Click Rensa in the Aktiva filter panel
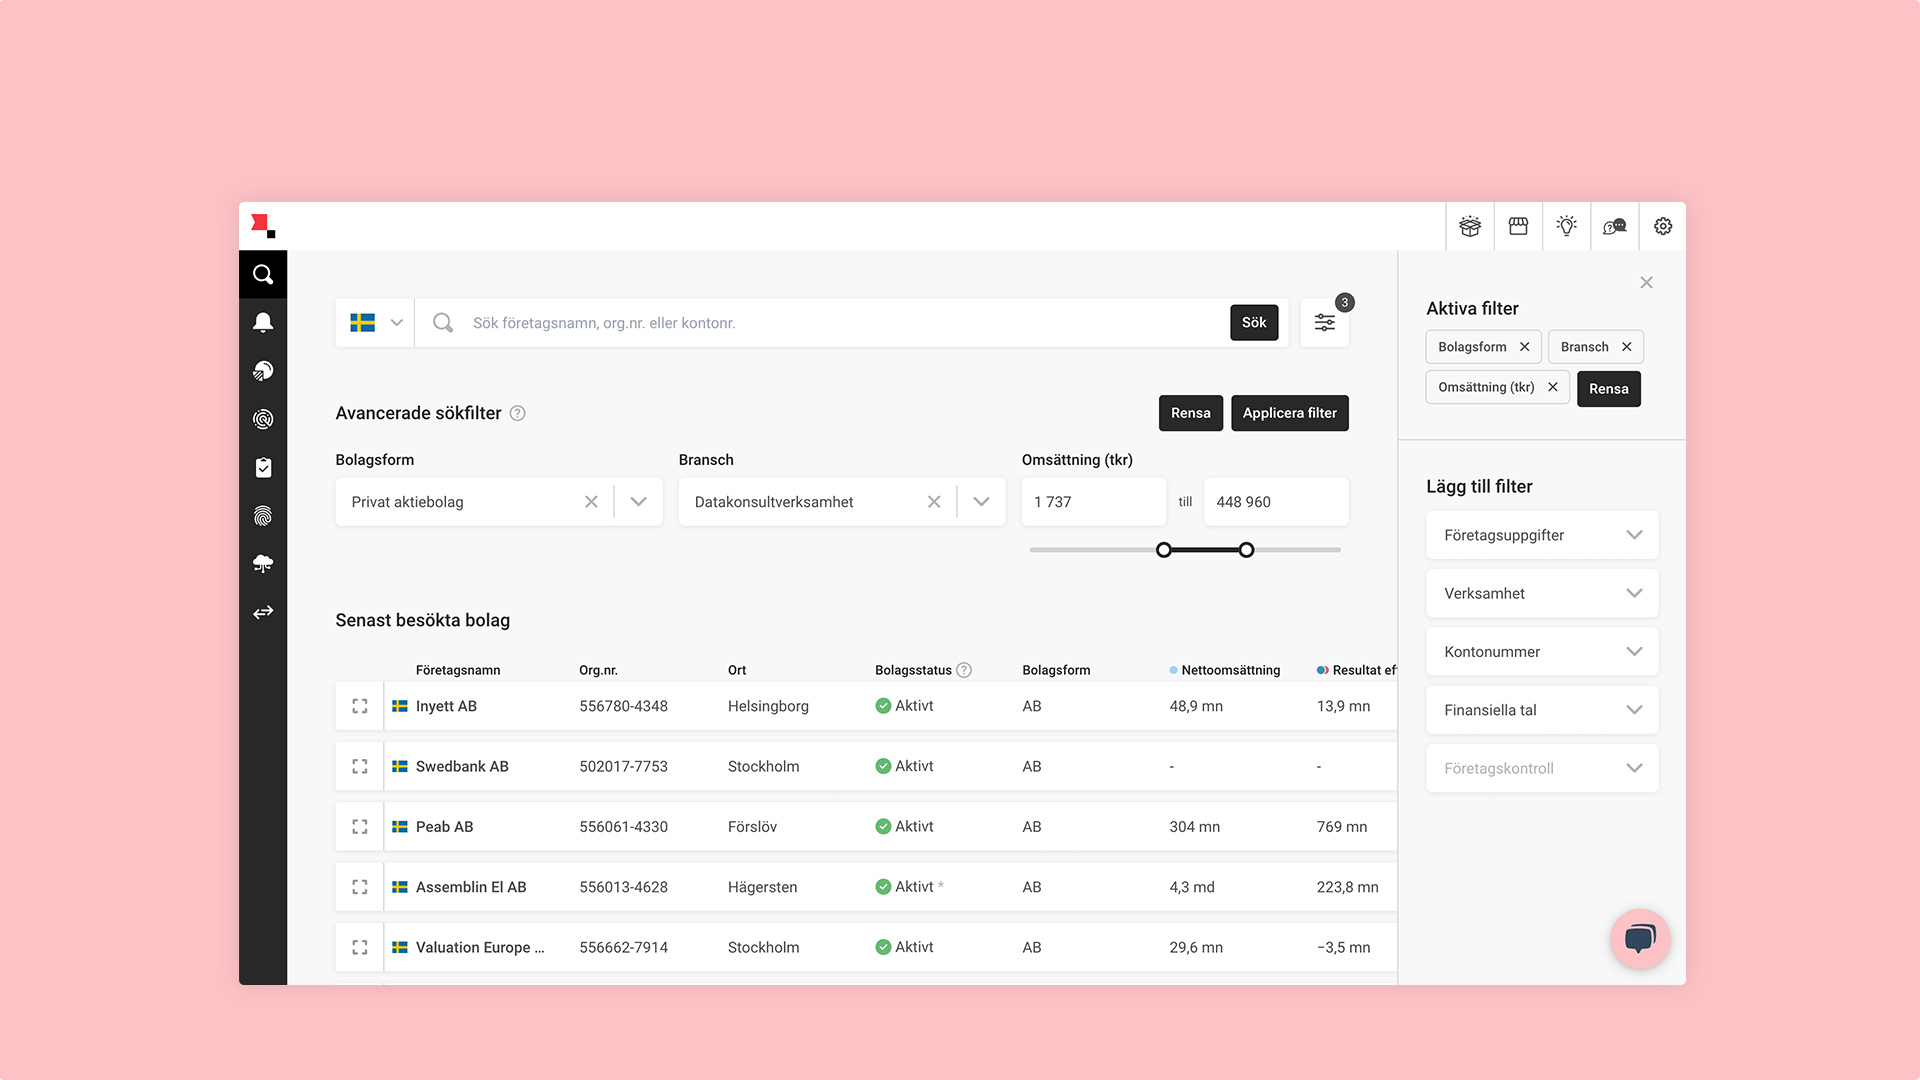This screenshot has width=1920, height=1080. pos(1608,389)
